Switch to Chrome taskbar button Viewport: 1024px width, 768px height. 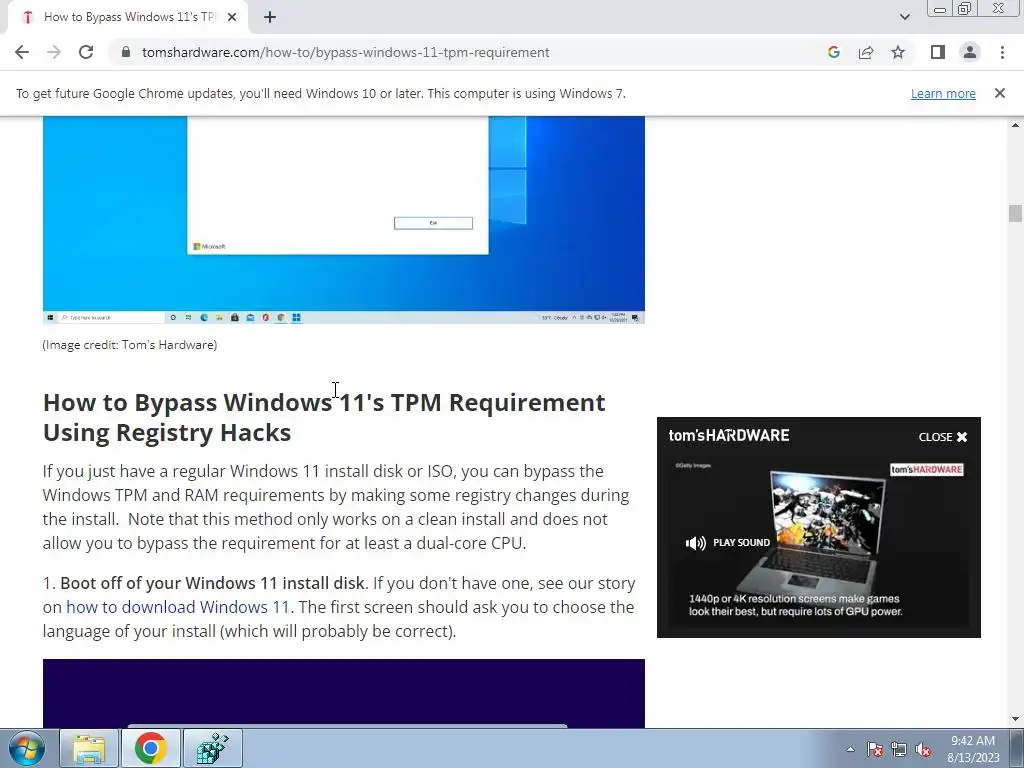pos(151,748)
